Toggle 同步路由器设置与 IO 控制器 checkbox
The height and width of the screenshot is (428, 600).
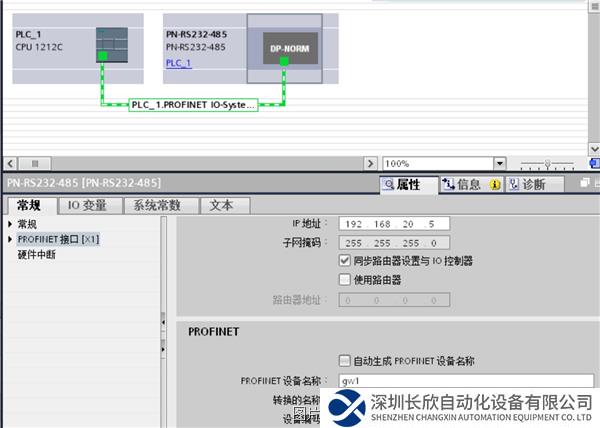click(x=345, y=260)
